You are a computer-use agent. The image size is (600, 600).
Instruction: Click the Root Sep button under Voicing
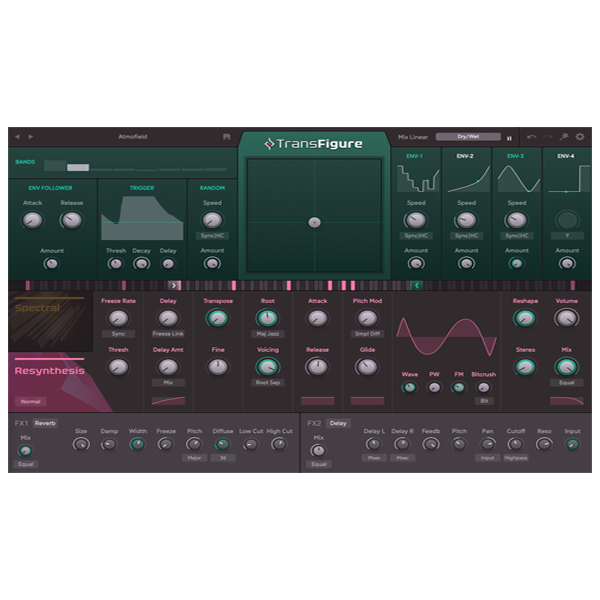tap(267, 382)
